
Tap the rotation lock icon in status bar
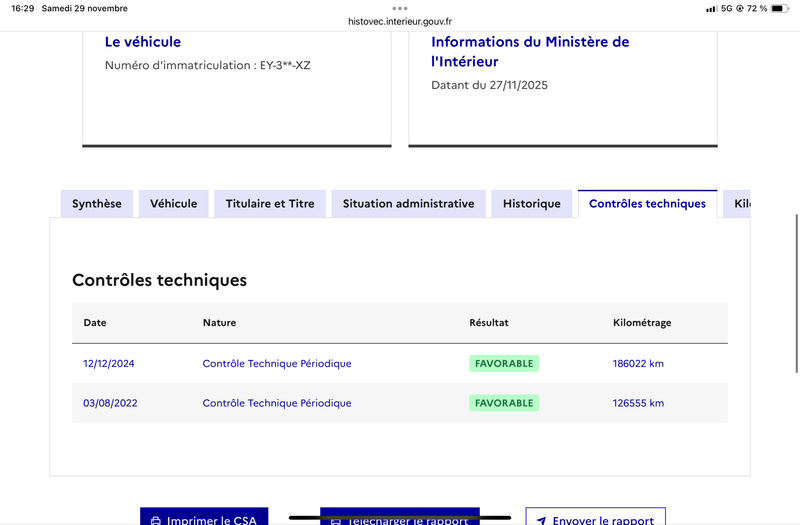coord(739,8)
